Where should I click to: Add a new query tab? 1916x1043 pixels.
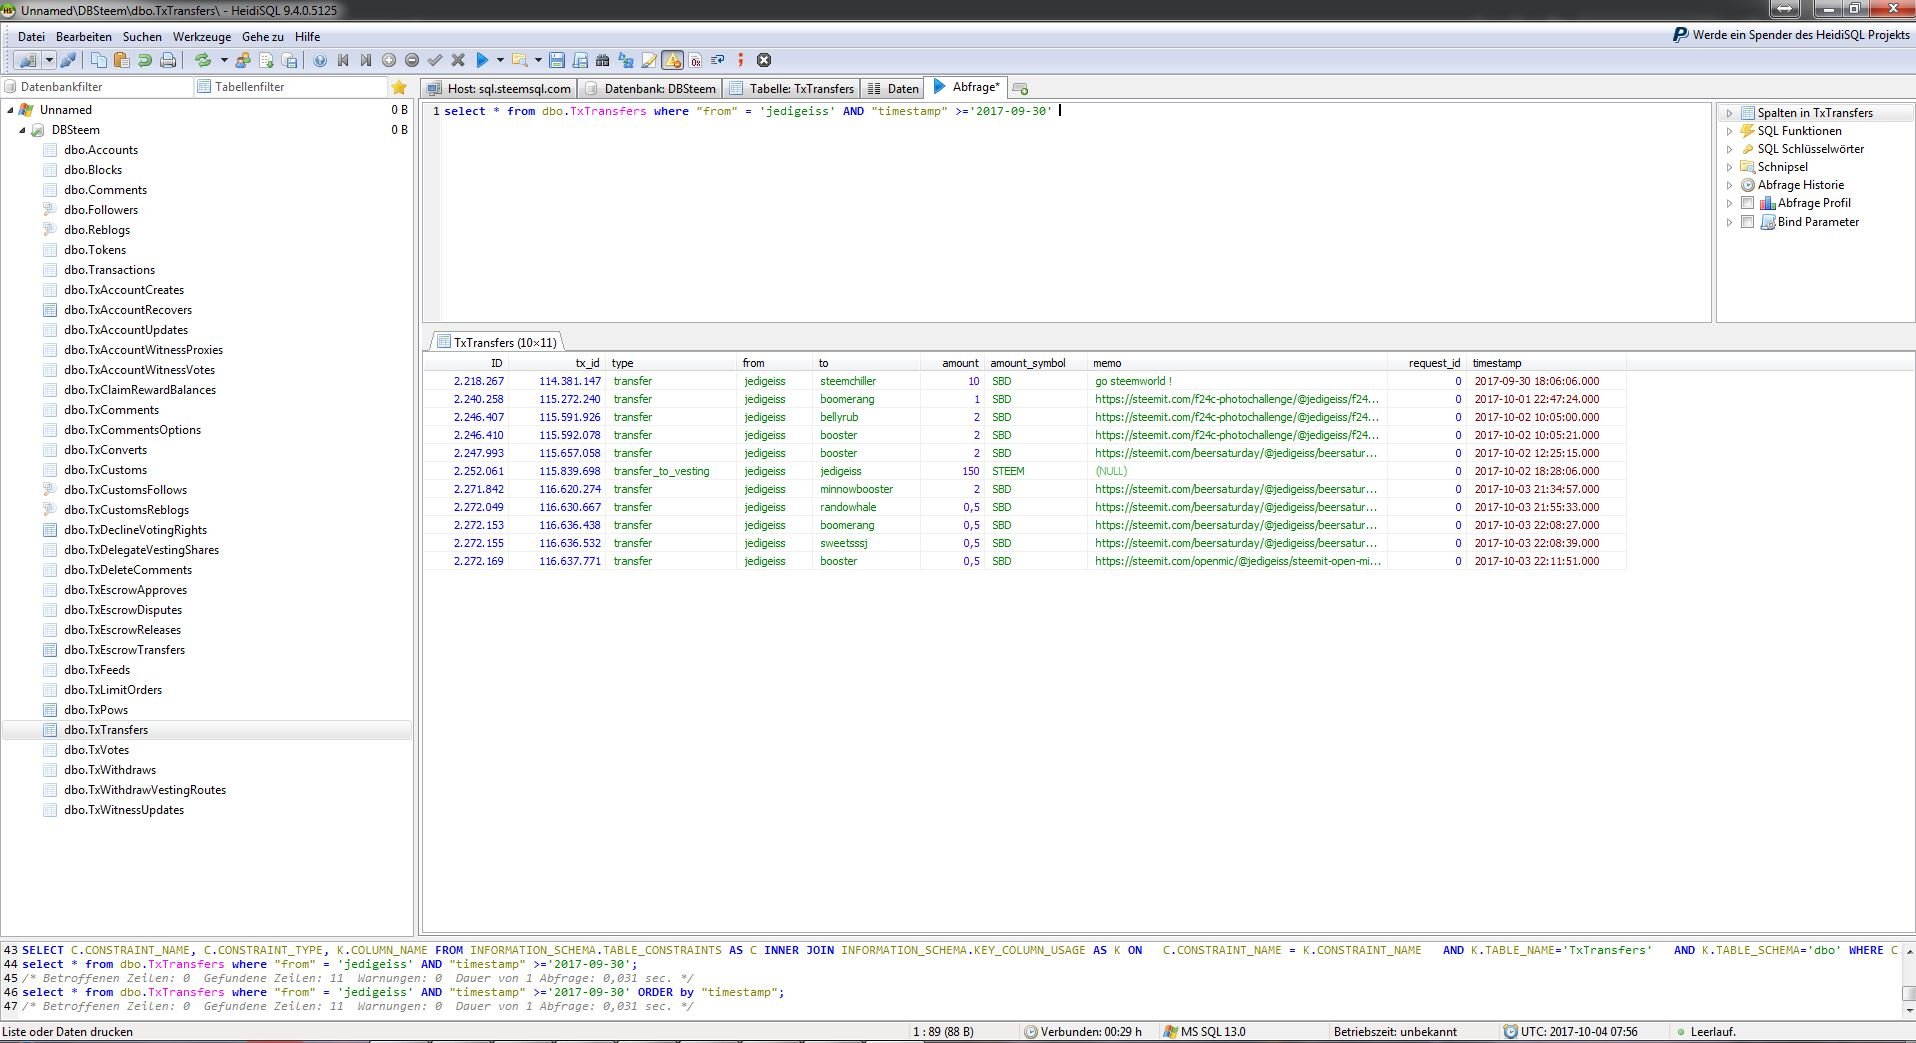[1020, 88]
